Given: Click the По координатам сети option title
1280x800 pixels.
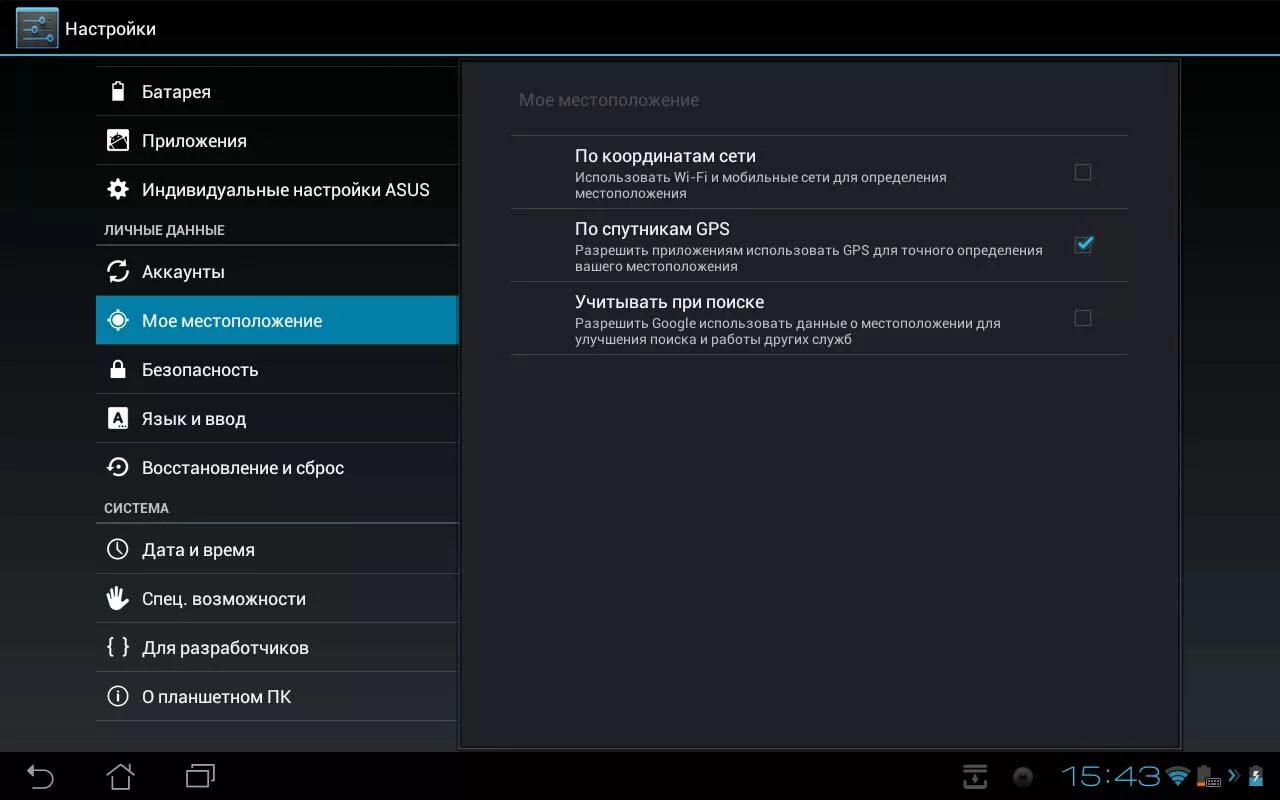Looking at the screenshot, I should coord(665,156).
